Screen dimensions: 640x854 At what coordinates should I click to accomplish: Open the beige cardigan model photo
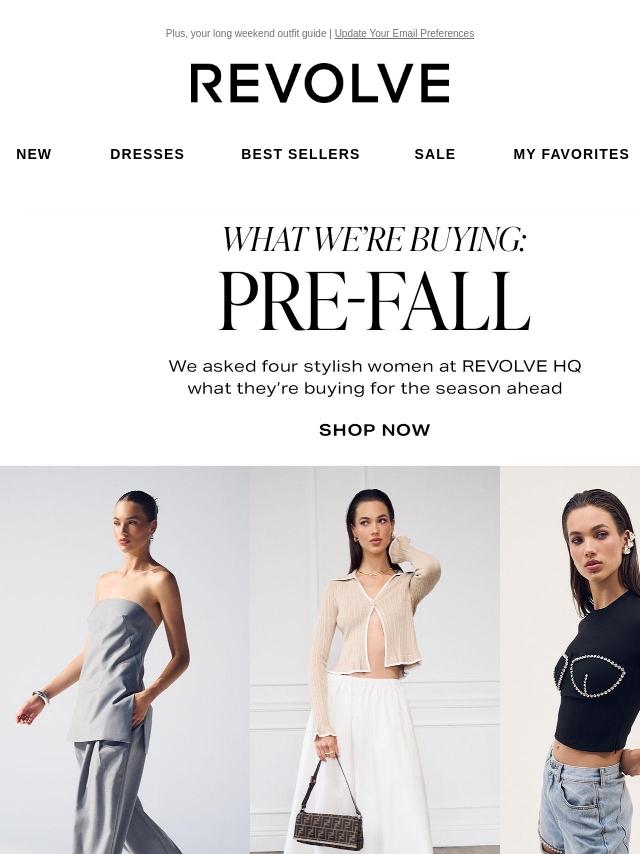pyautogui.click(x=375, y=660)
